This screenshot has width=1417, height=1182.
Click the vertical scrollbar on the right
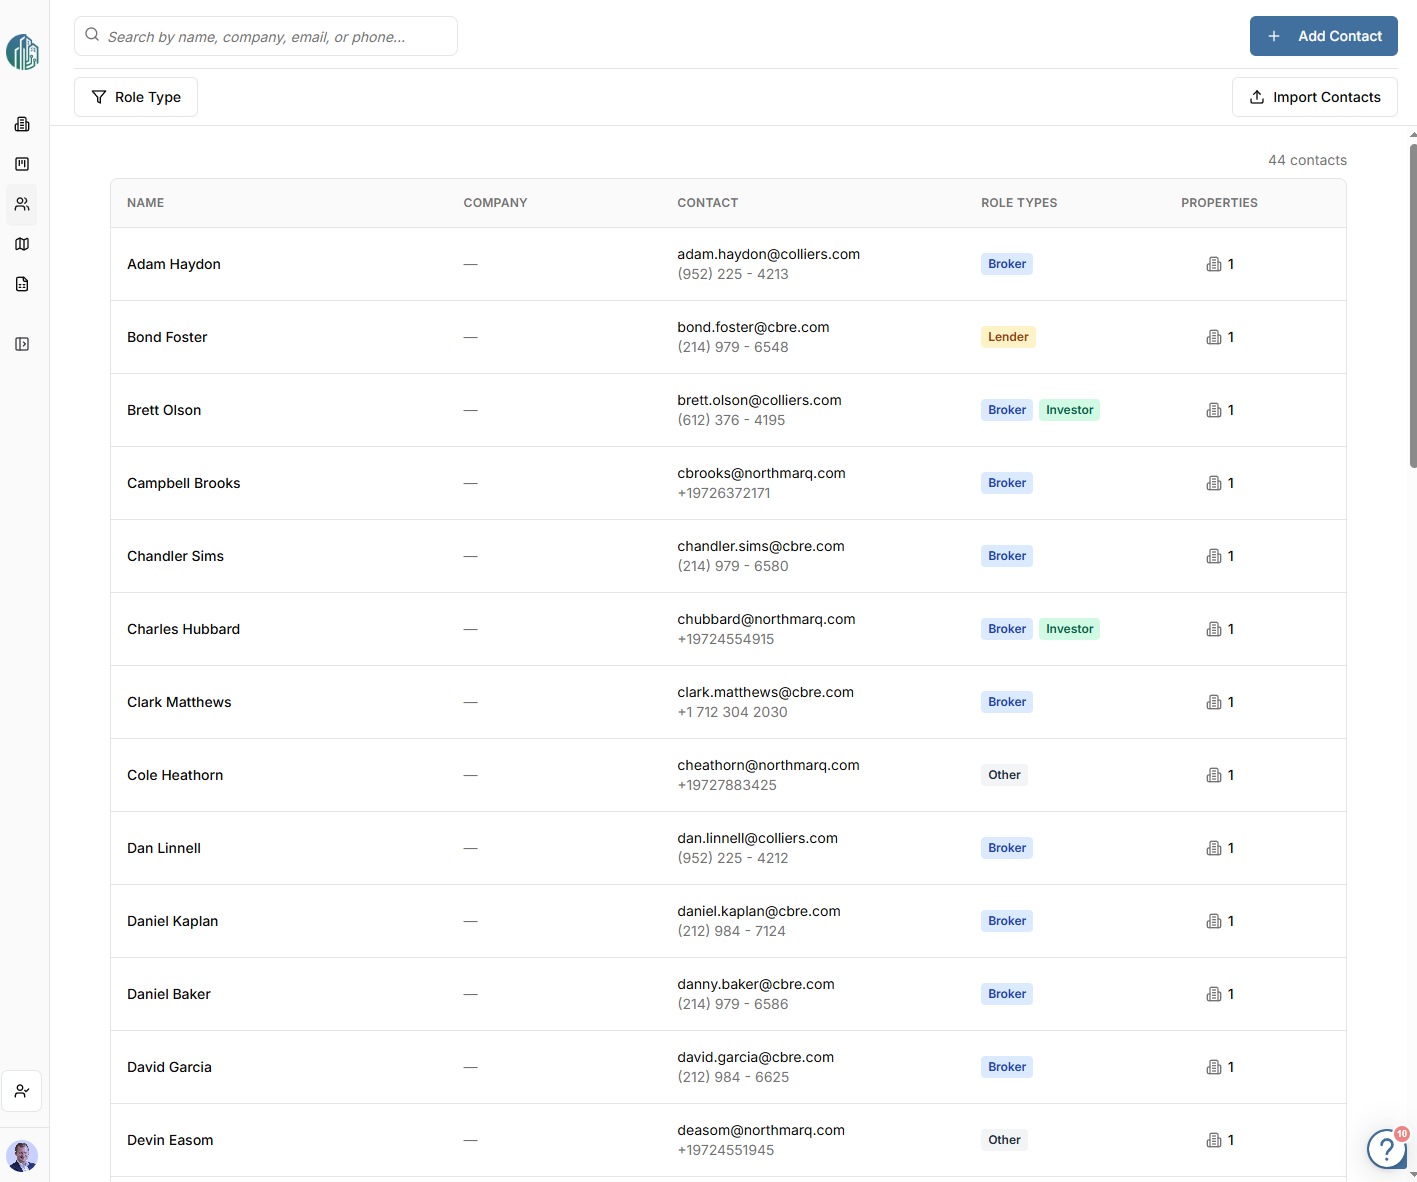pos(1410,300)
